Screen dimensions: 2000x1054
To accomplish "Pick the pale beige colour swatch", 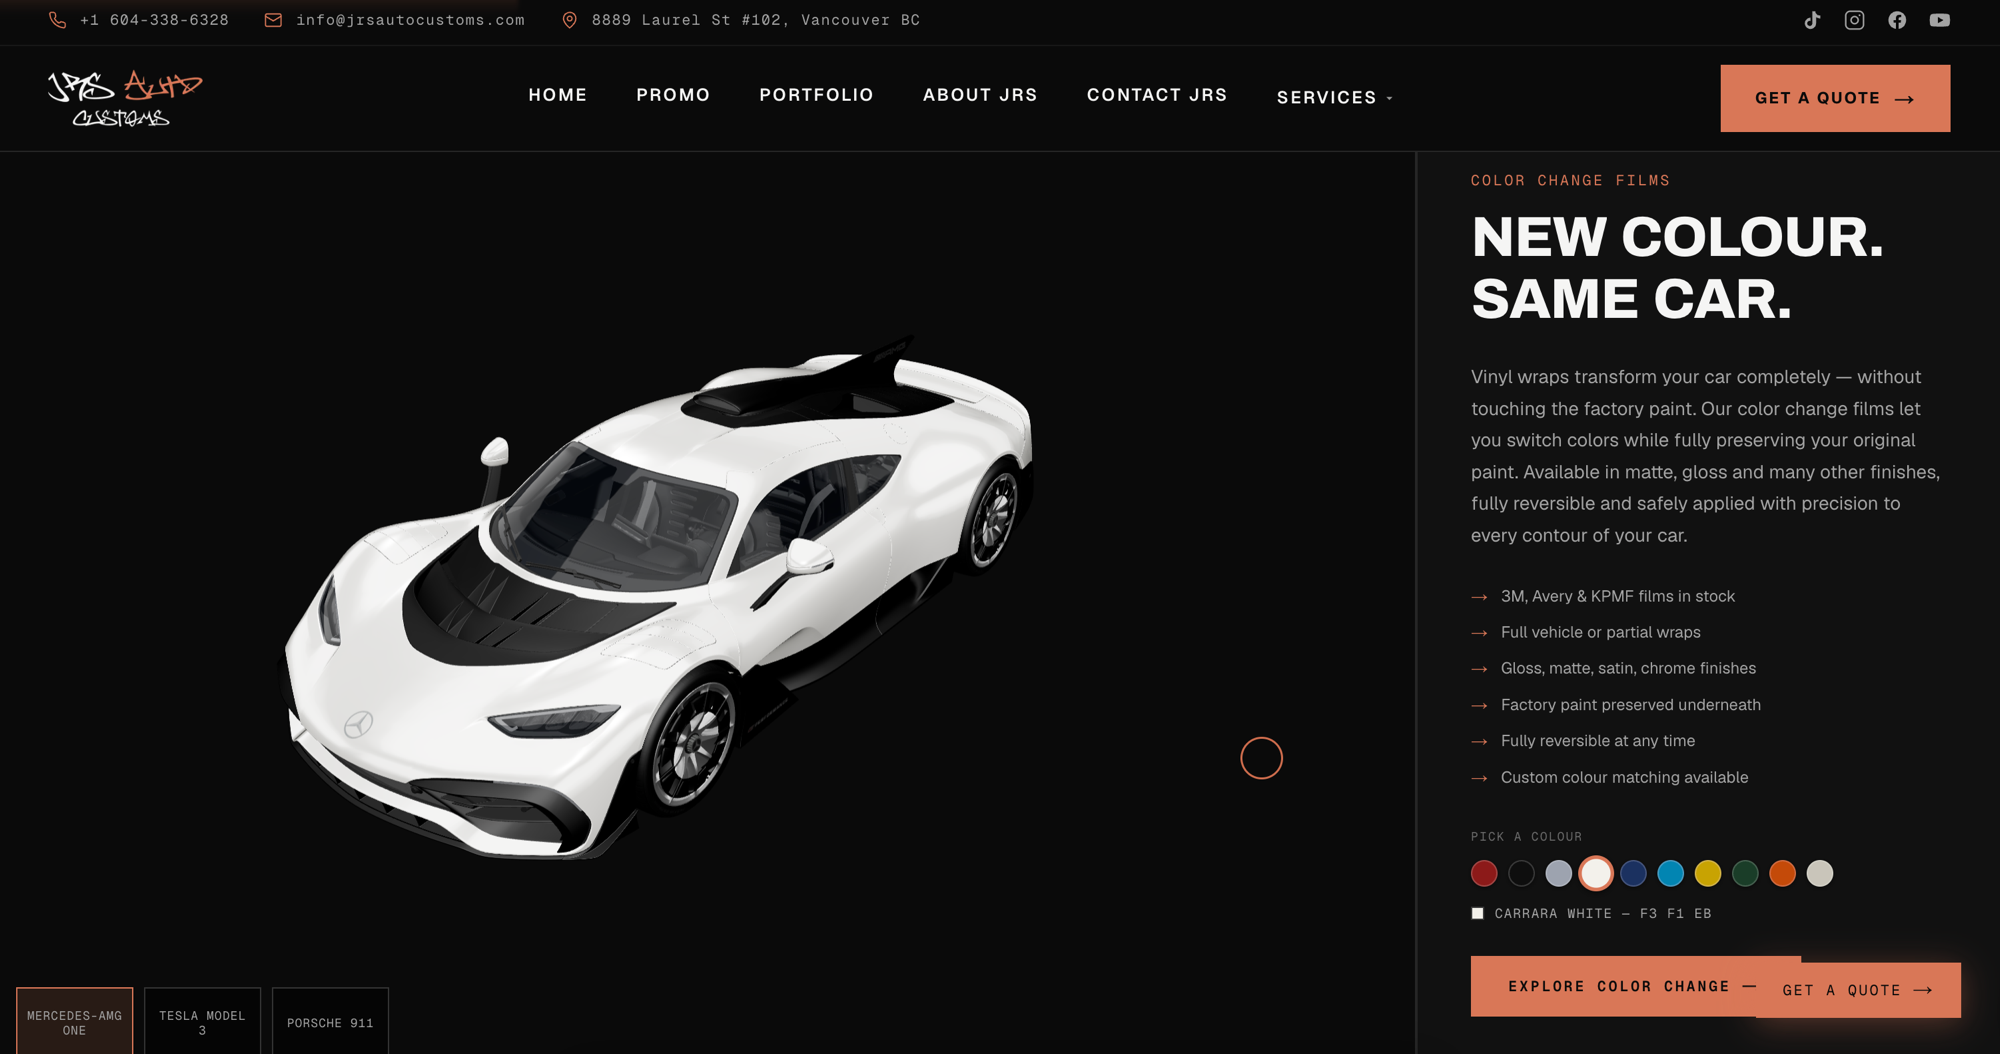I will [1820, 873].
